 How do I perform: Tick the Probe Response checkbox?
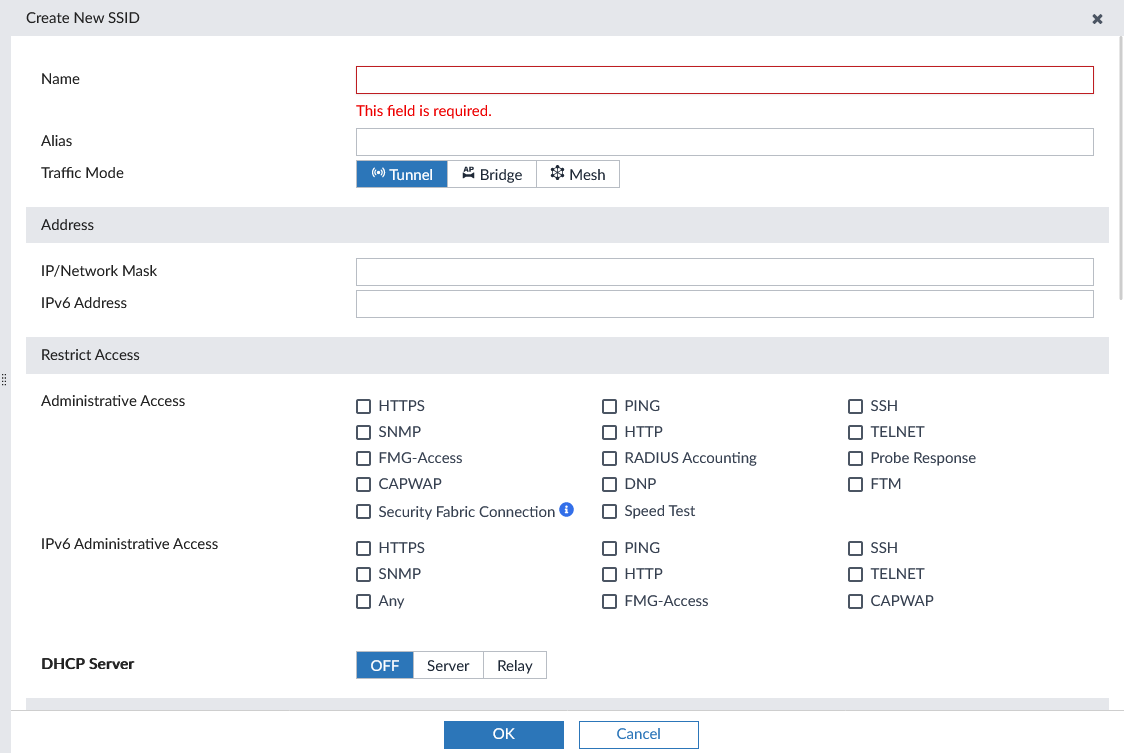pos(855,458)
